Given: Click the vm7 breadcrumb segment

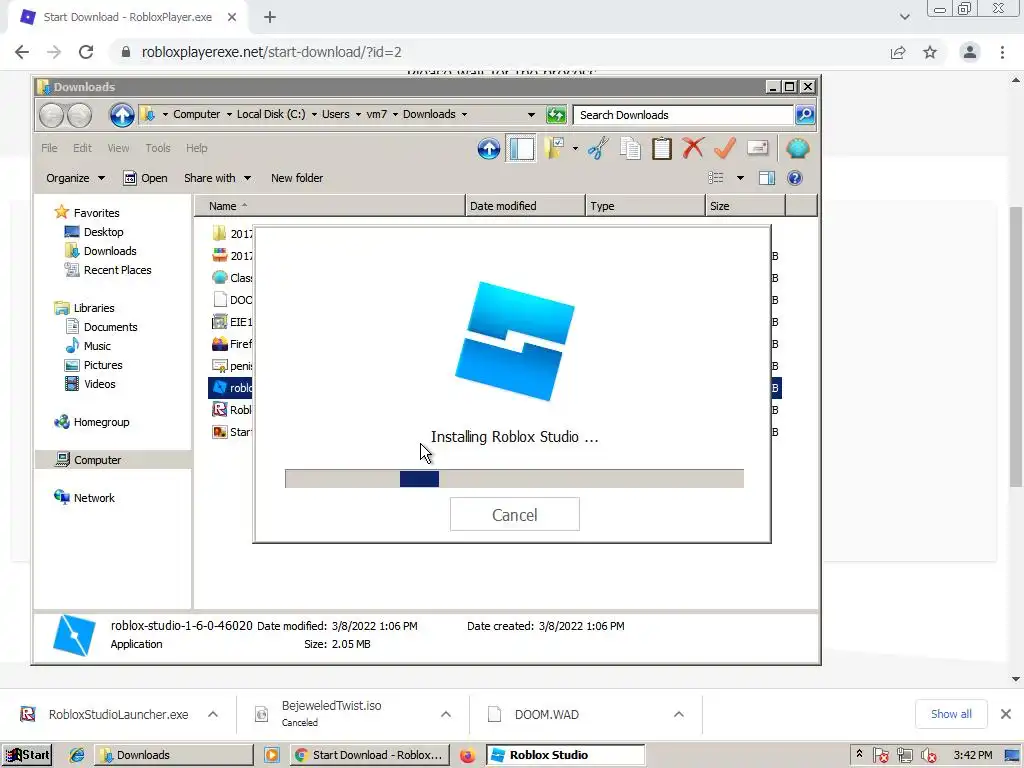Looking at the screenshot, I should pos(376,114).
